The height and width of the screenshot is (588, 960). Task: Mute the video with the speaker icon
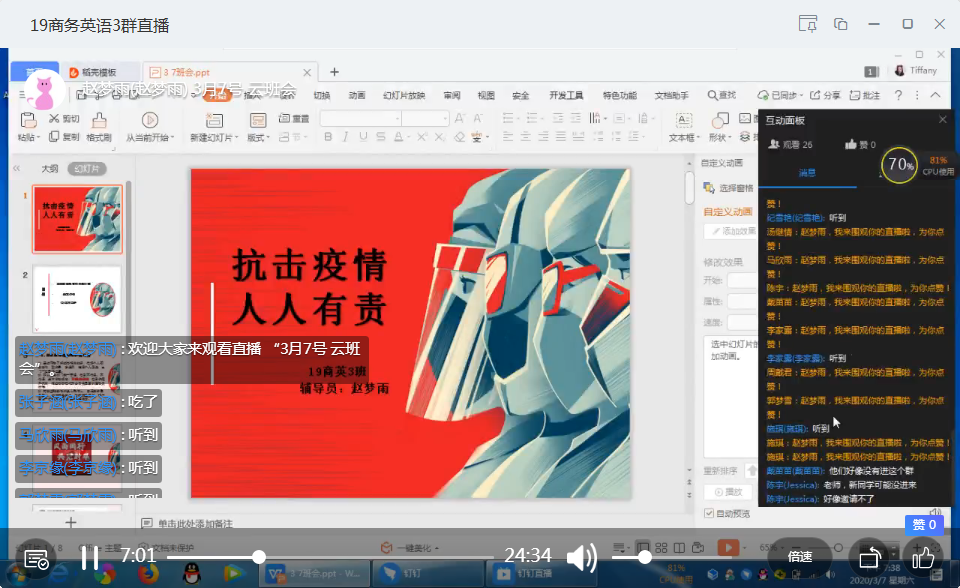(x=581, y=557)
